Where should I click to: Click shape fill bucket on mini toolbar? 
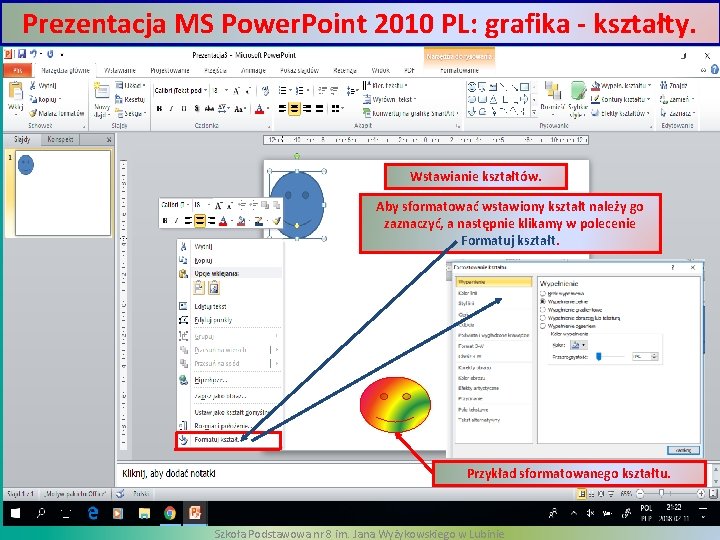[x=242, y=221]
